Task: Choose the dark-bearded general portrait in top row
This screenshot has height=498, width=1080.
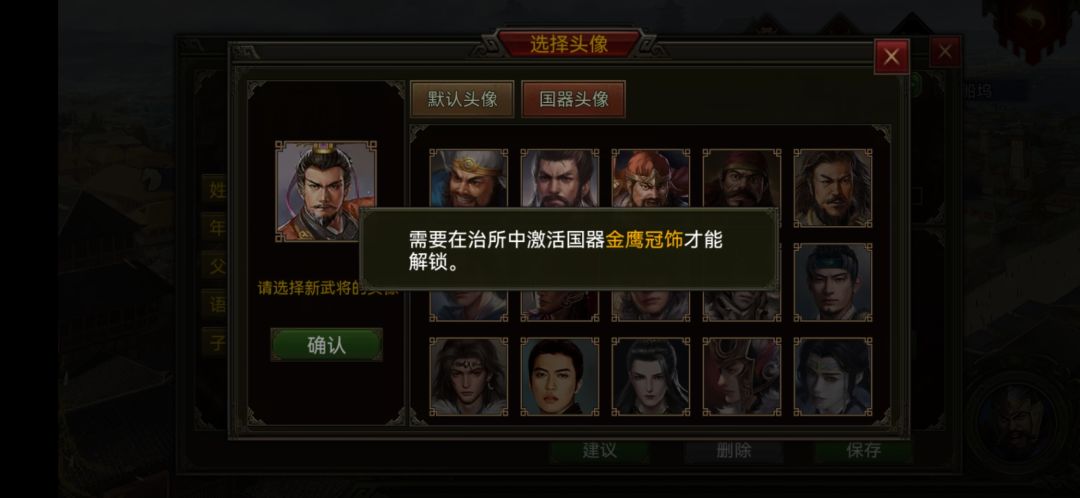Action: click(x=559, y=178)
